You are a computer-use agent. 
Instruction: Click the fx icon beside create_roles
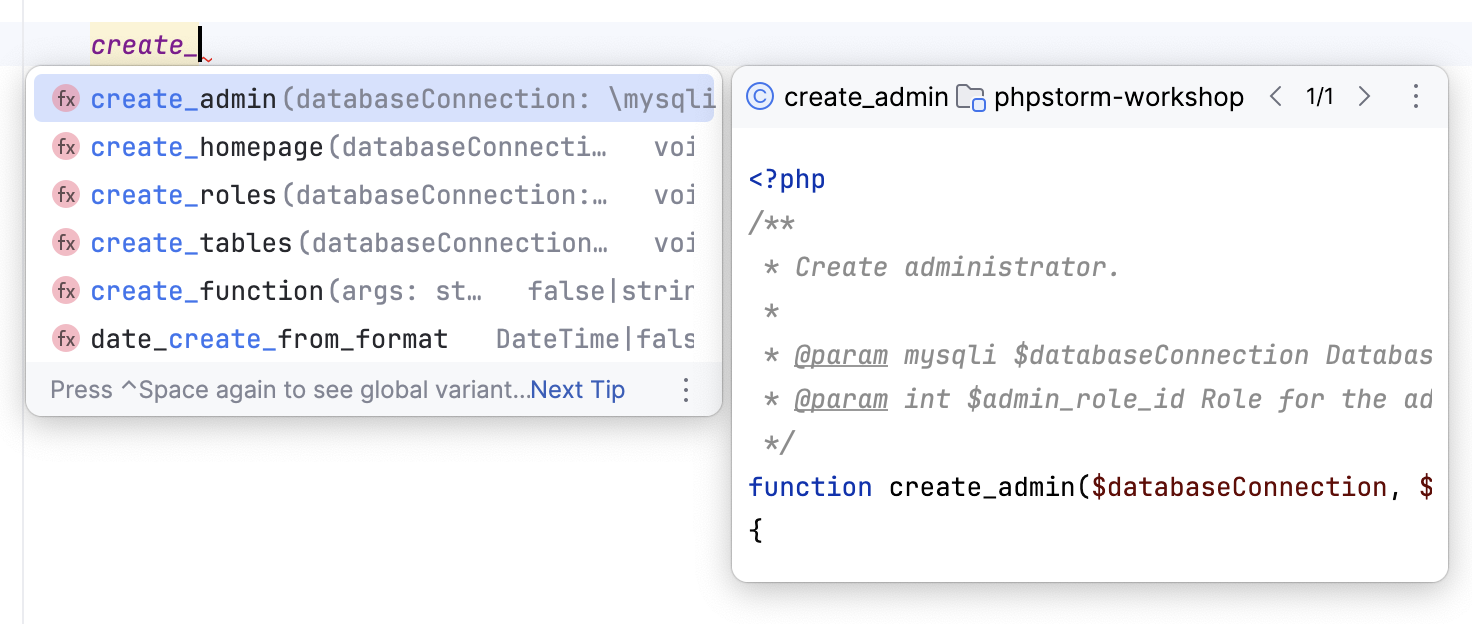[x=66, y=195]
